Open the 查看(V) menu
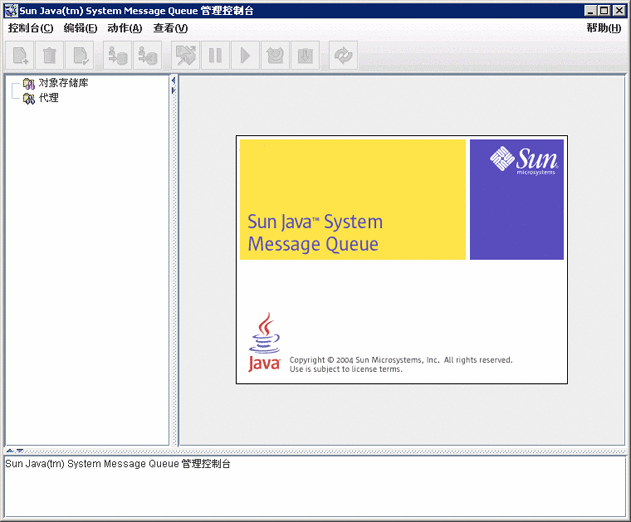Image resolution: width=631 pixels, height=522 pixels. coord(170,28)
